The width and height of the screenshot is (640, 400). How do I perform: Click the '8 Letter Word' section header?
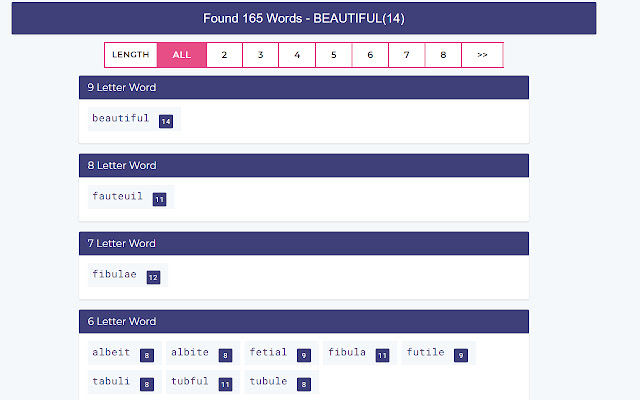[x=304, y=165]
